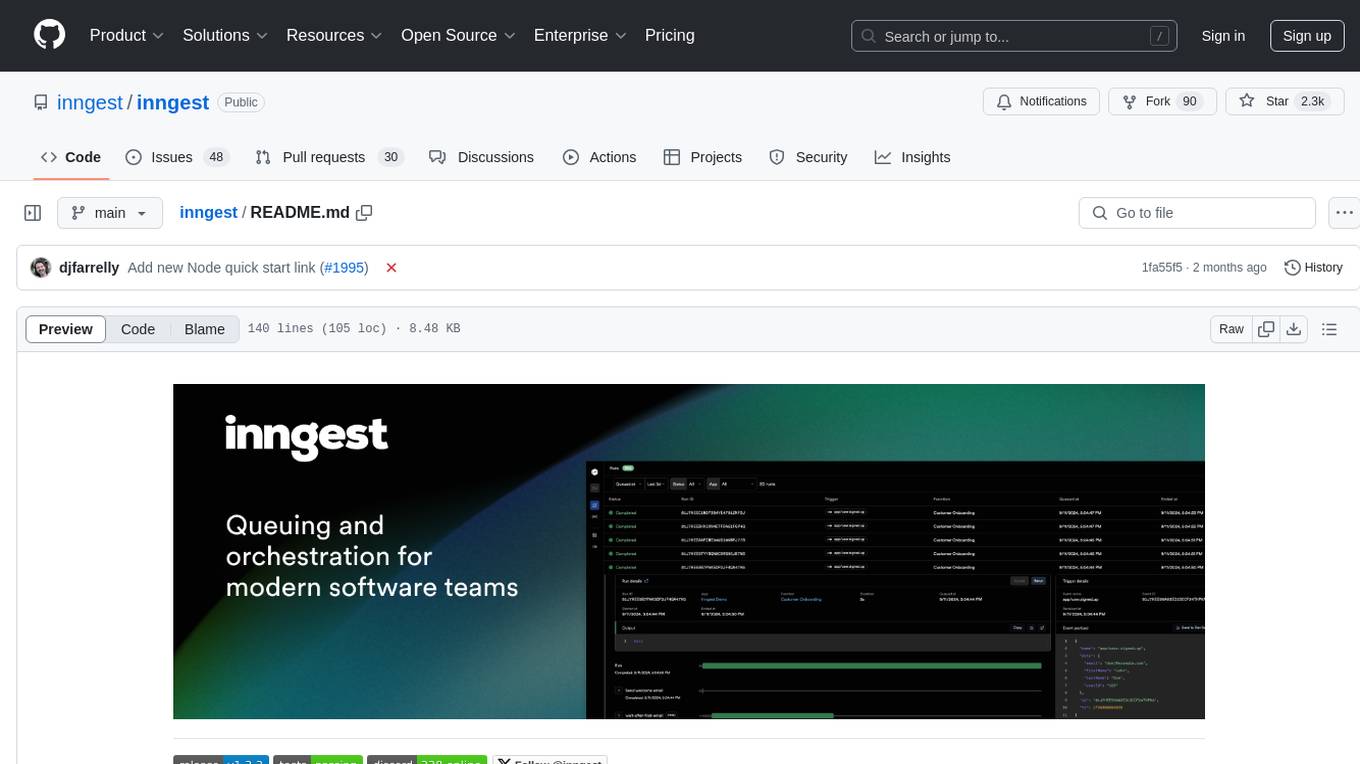Expand the Solutions menu

(225, 35)
